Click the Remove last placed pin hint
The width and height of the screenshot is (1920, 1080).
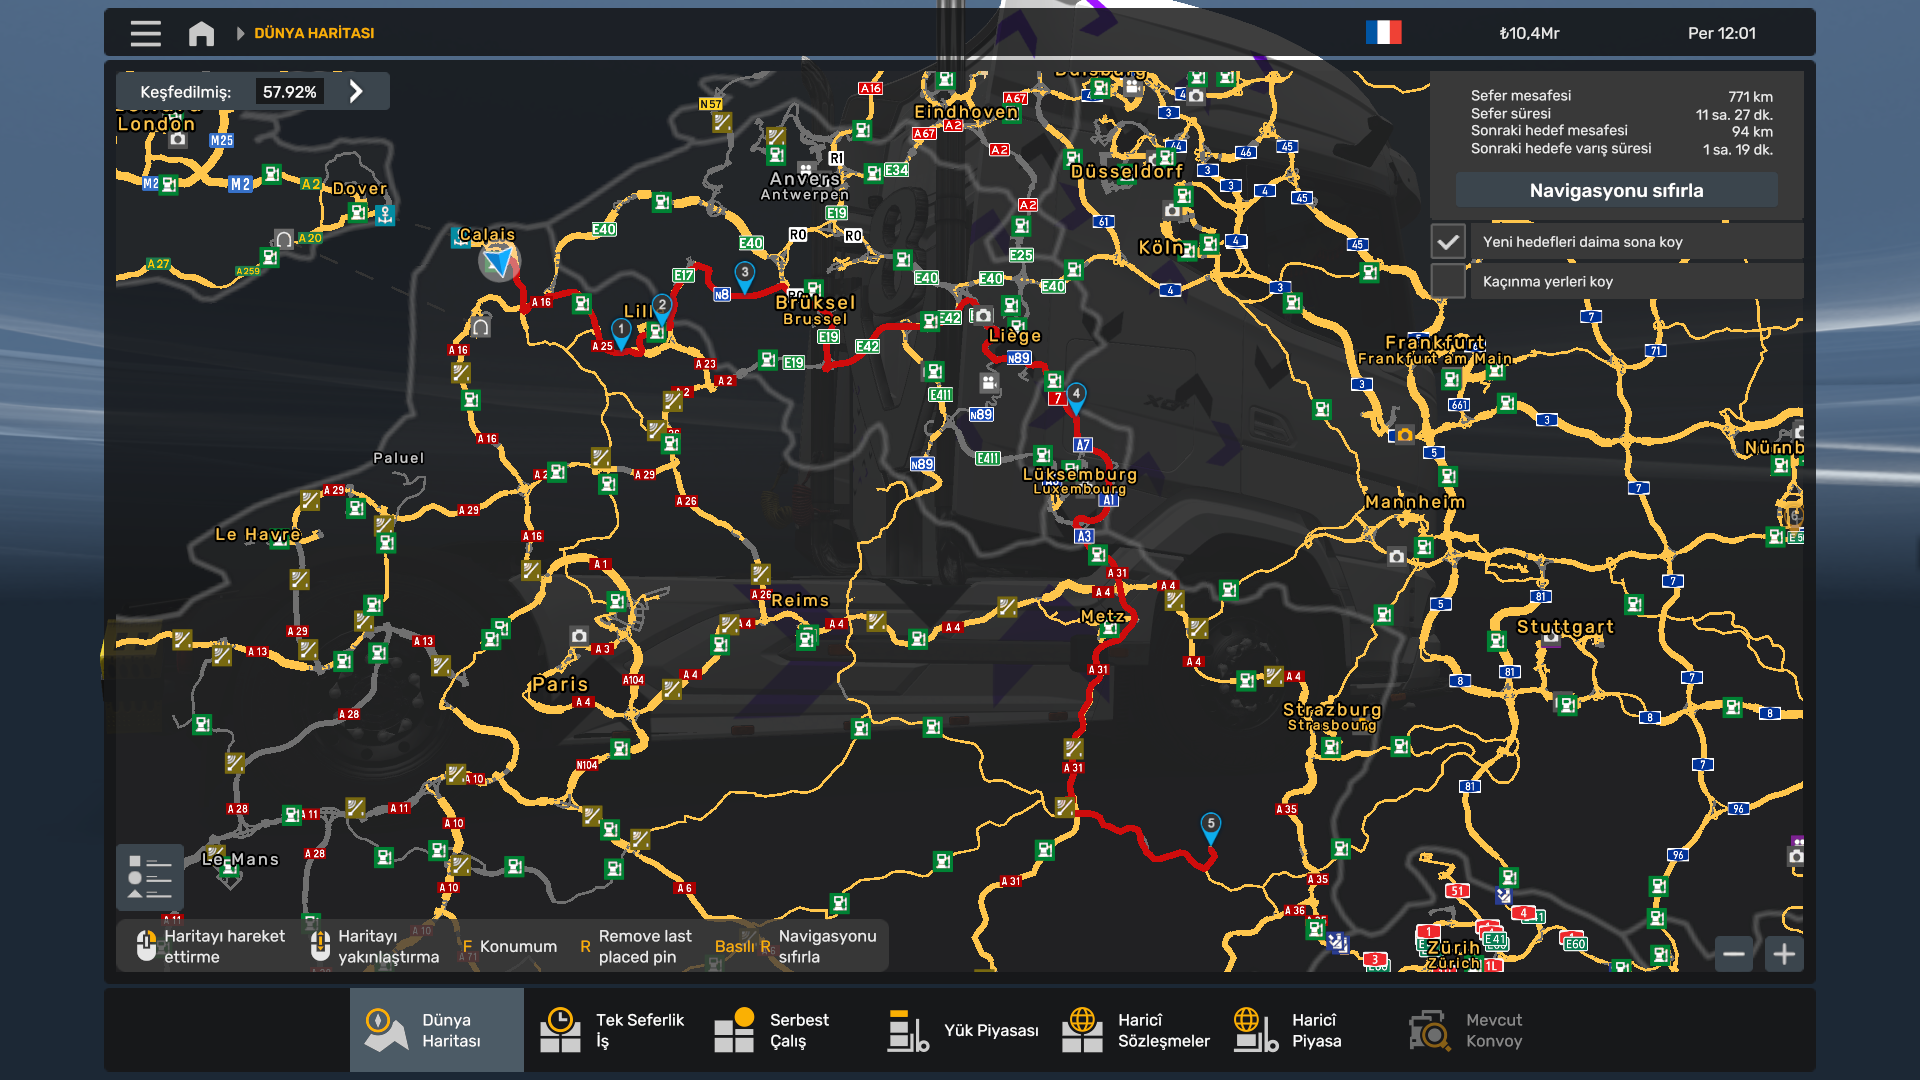[x=636, y=946]
